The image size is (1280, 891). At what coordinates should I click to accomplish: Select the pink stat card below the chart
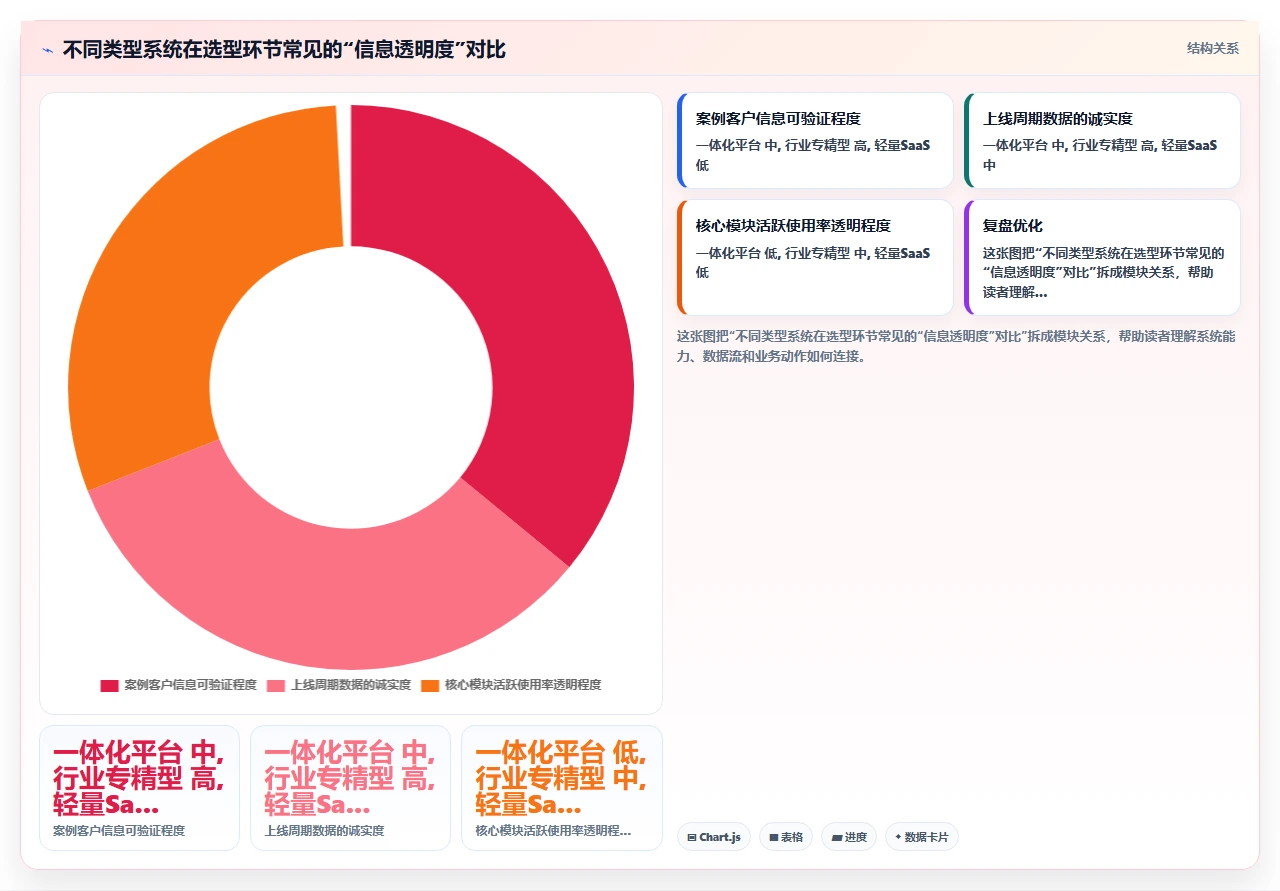click(x=350, y=788)
